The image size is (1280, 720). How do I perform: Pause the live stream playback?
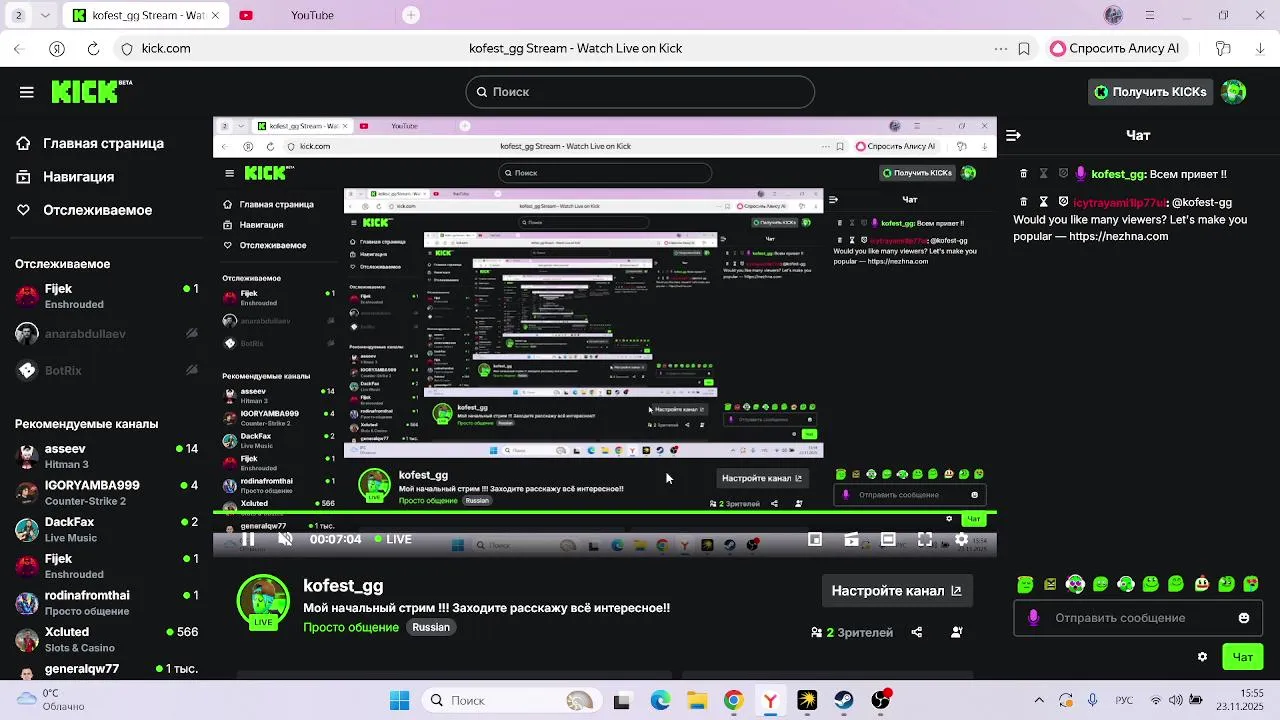point(248,540)
